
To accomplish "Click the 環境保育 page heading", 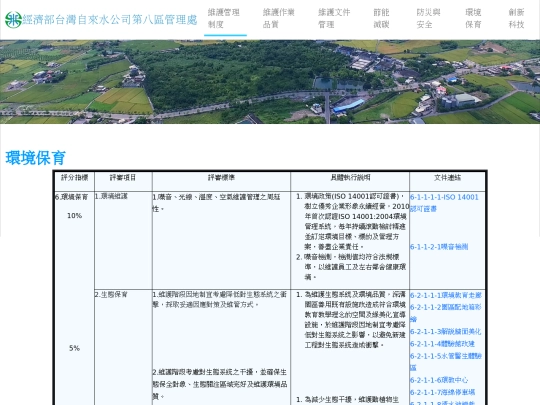I will tap(35, 158).
